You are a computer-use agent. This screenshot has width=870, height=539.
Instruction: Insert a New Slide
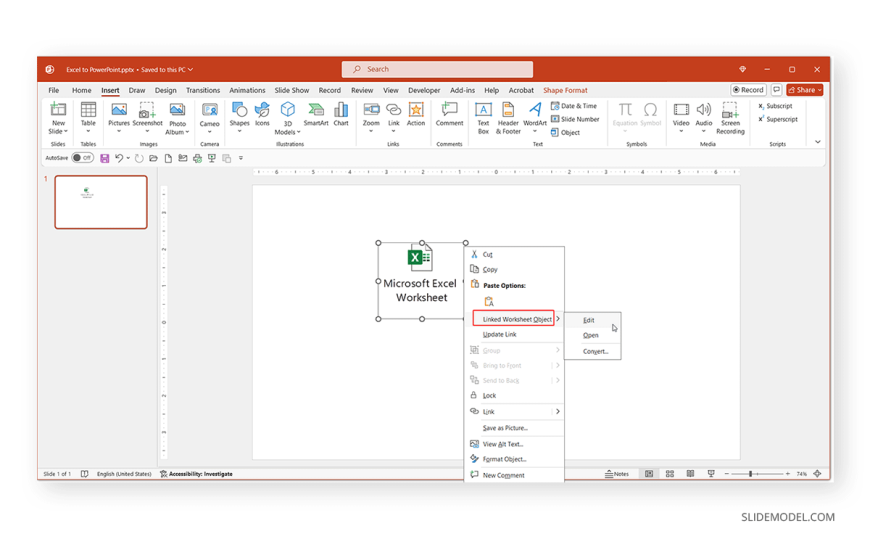58,118
